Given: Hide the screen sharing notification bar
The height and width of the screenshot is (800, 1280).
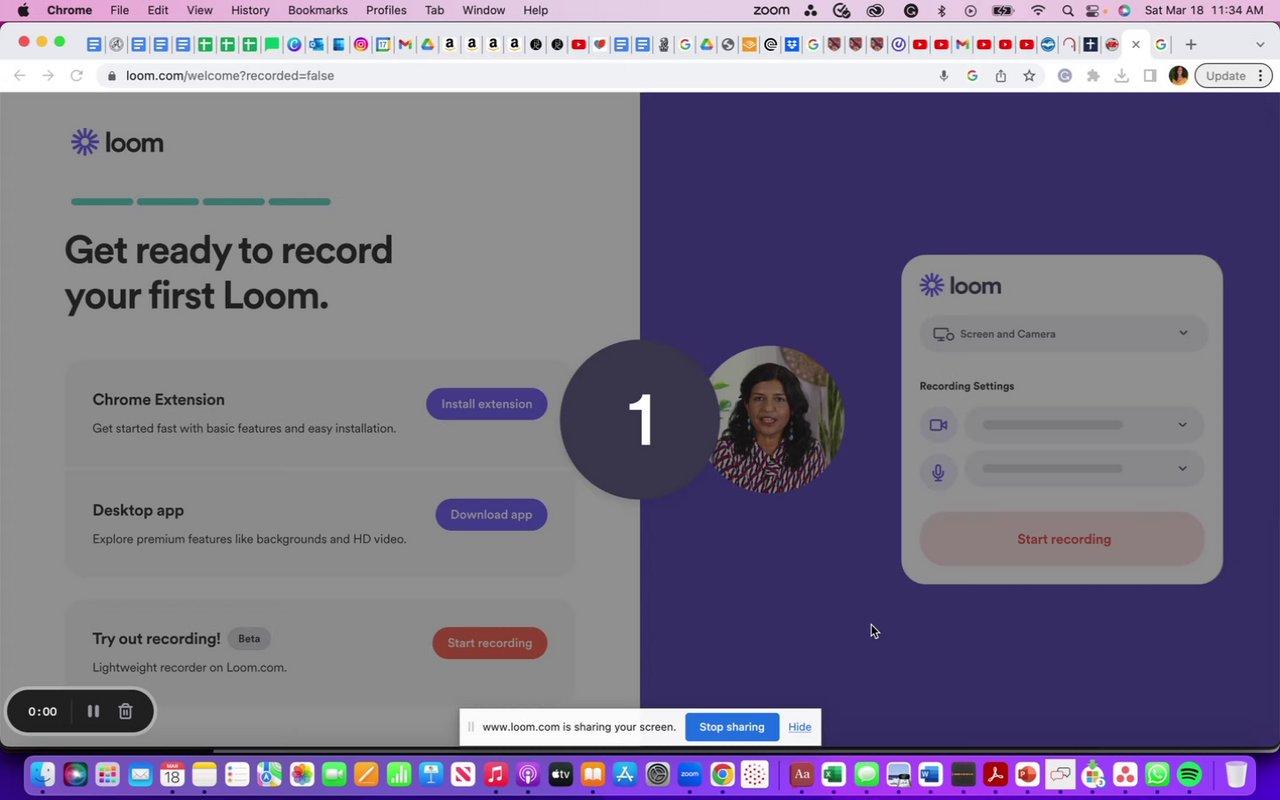Looking at the screenshot, I should coord(800,727).
